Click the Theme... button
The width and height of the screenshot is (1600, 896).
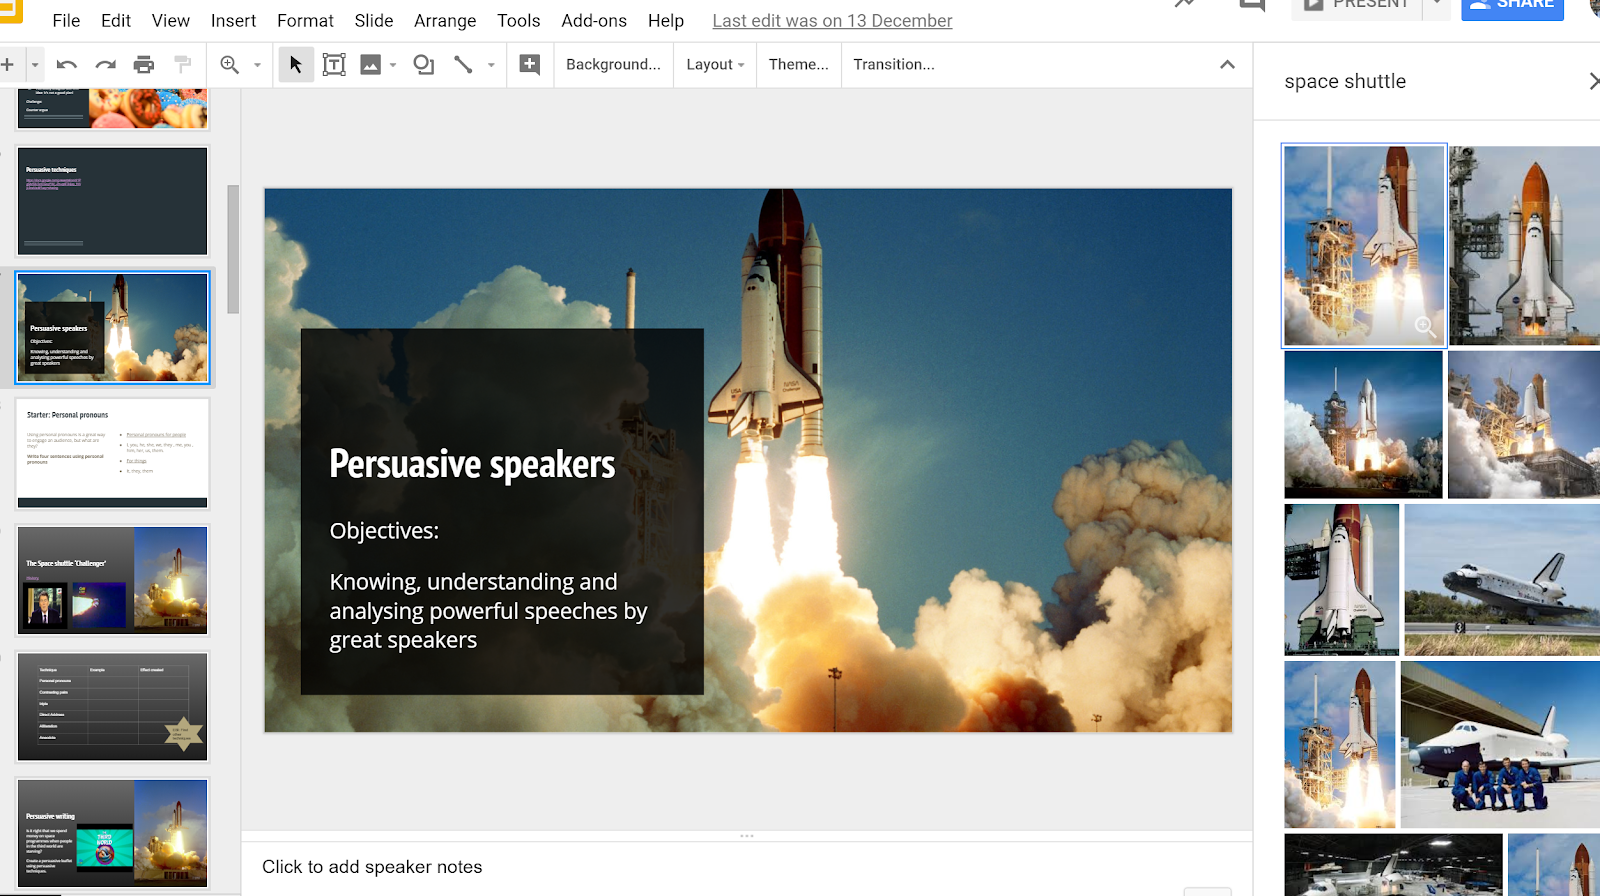pyautogui.click(x=798, y=65)
